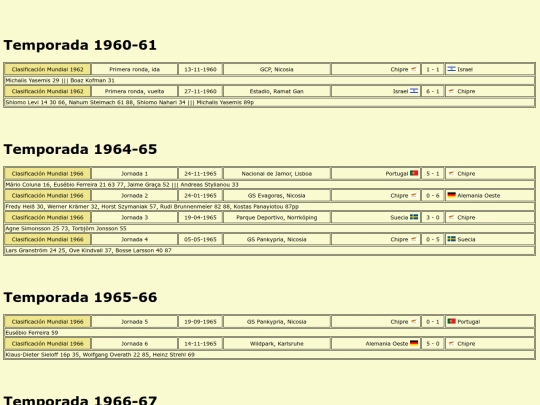Click Chipre flag in the Jornada 6 row

coord(451,343)
